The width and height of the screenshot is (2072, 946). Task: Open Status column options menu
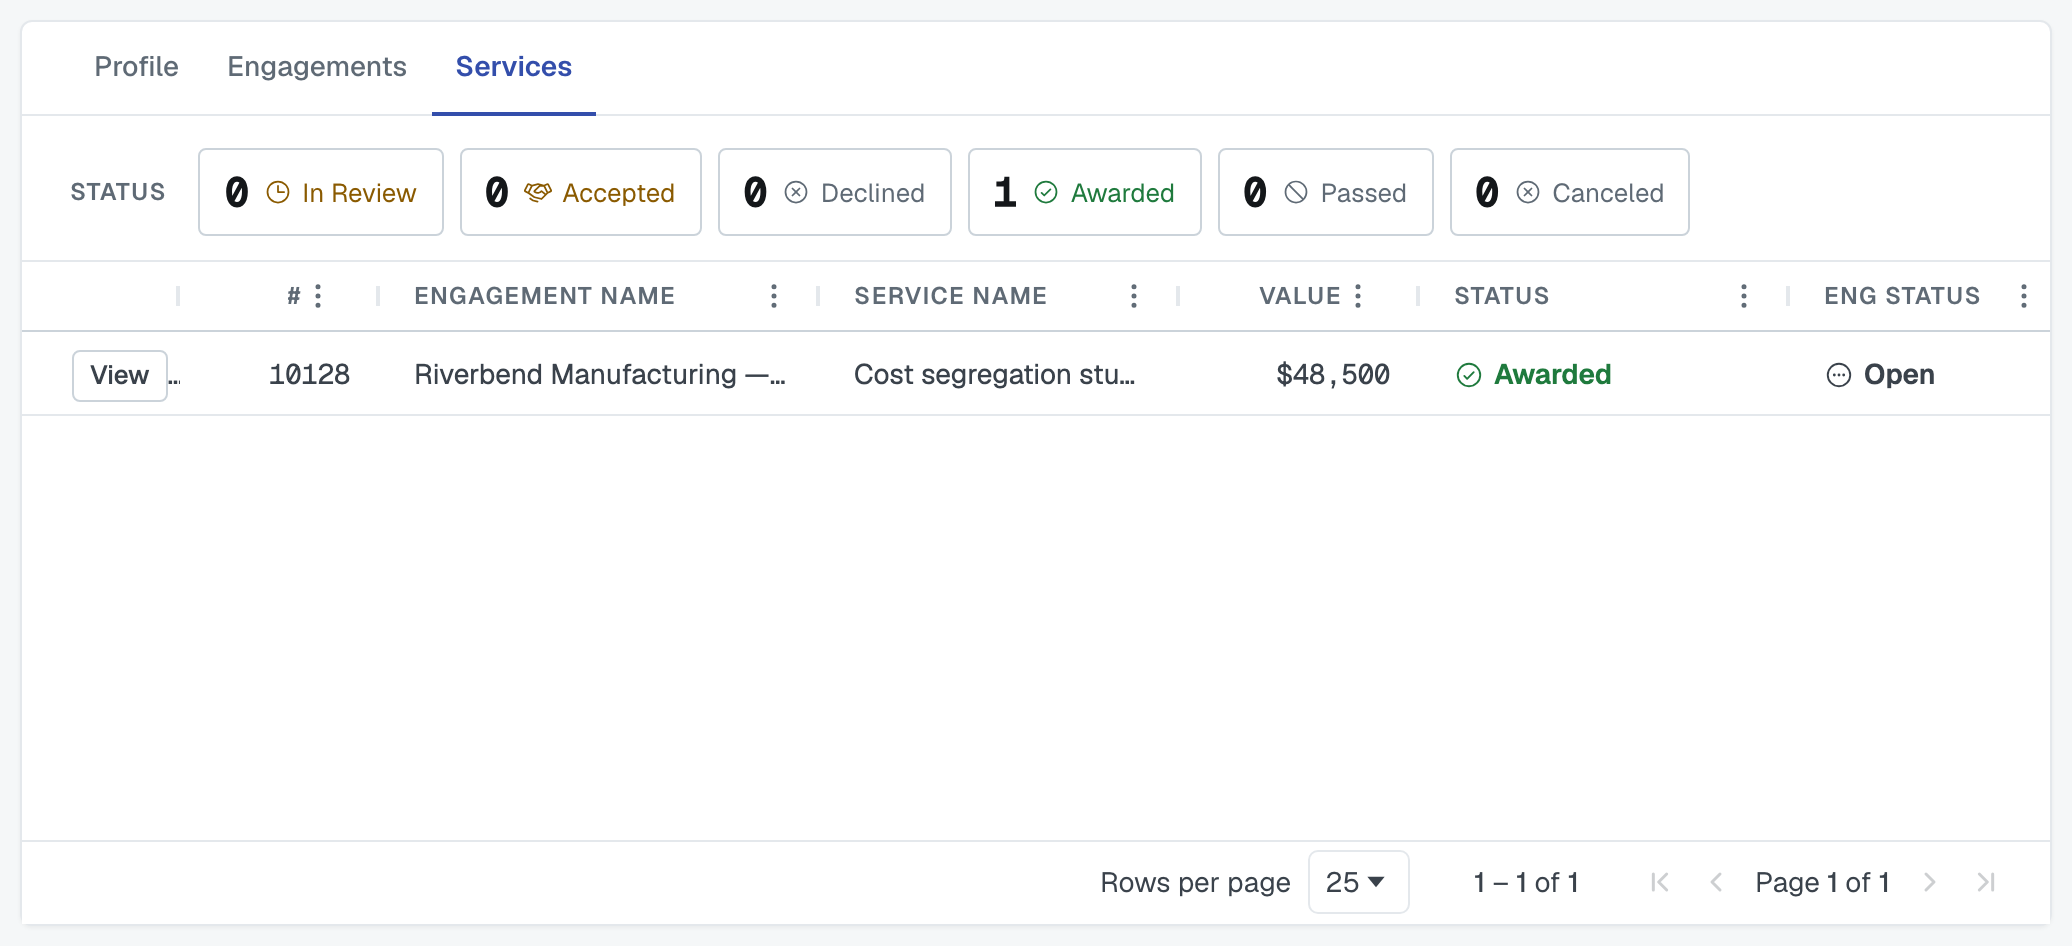pos(1744,296)
